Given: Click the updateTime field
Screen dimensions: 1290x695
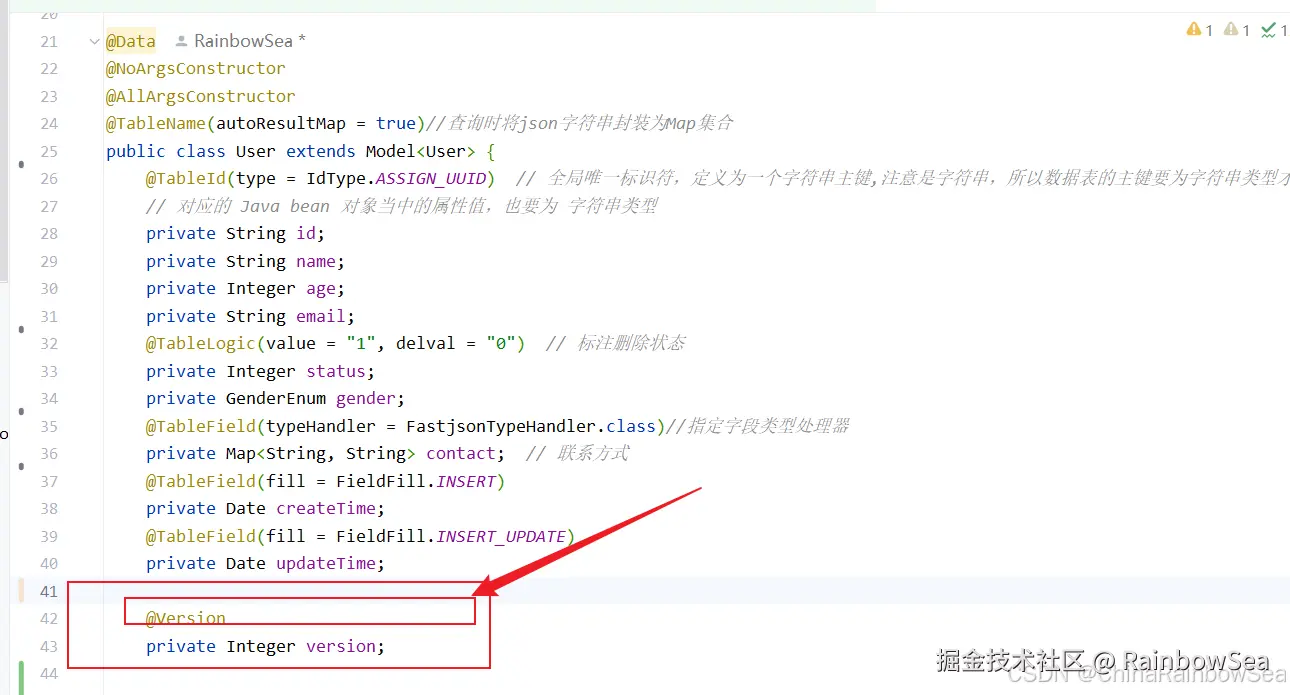Looking at the screenshot, I should point(326,563).
